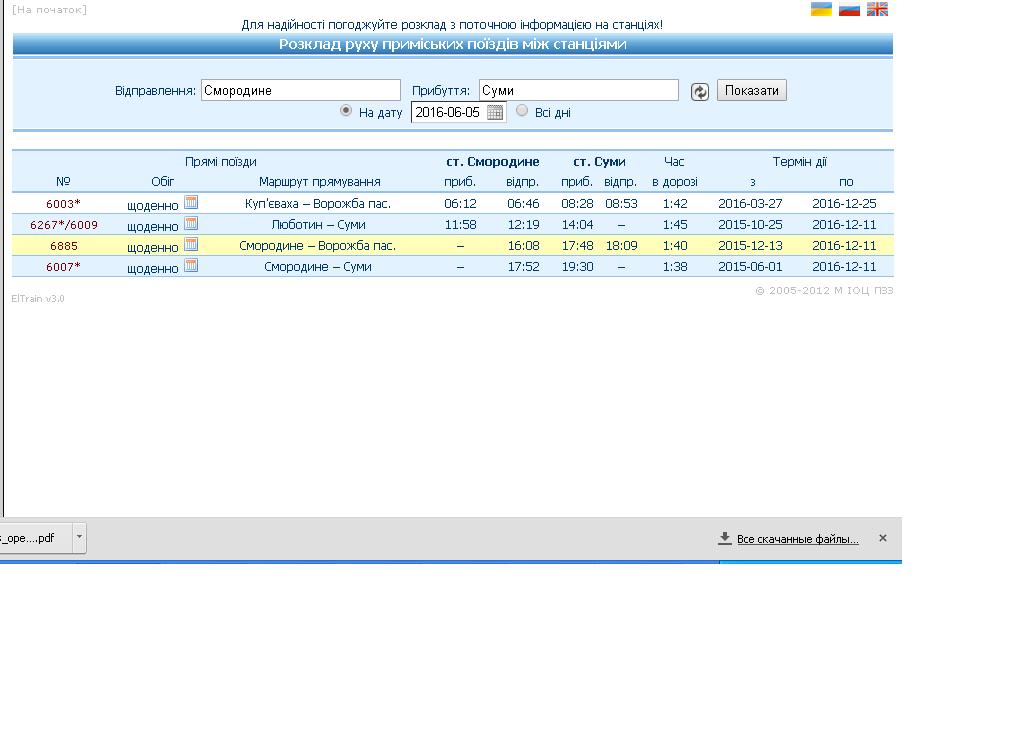This screenshot has width=1024, height=742.
Task: Switch language to Ukrainian flag
Action: click(x=821, y=9)
